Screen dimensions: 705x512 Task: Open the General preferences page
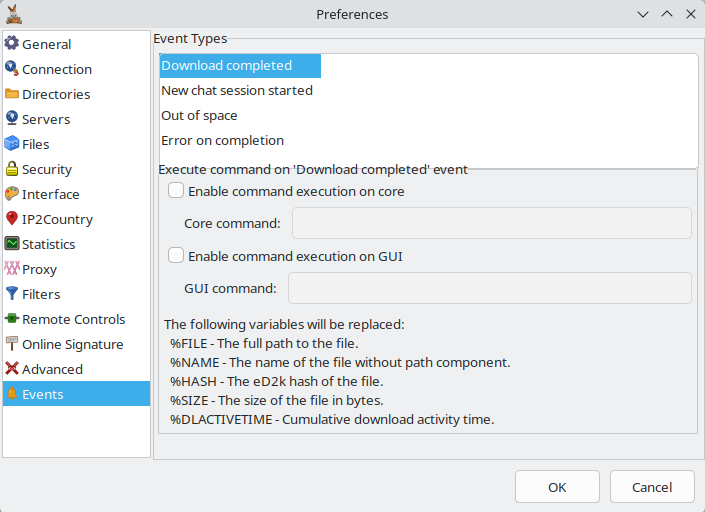[47, 44]
